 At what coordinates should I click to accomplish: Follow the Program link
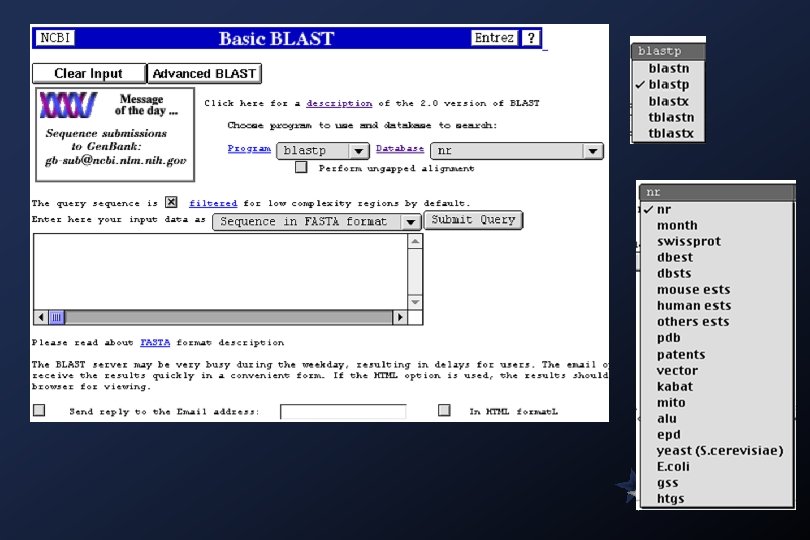point(249,149)
